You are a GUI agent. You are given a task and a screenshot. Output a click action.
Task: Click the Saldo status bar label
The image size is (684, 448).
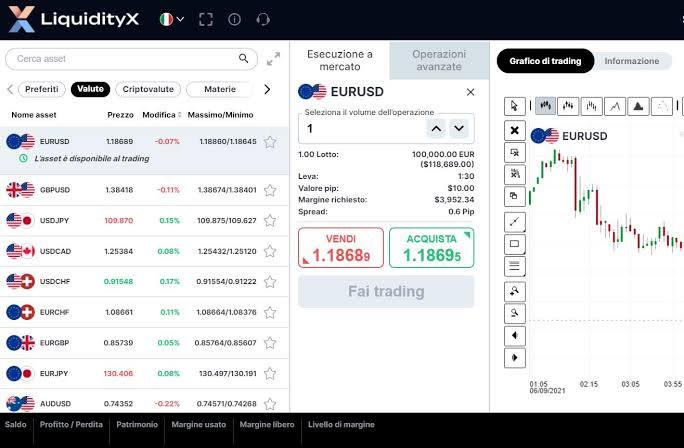(16, 424)
